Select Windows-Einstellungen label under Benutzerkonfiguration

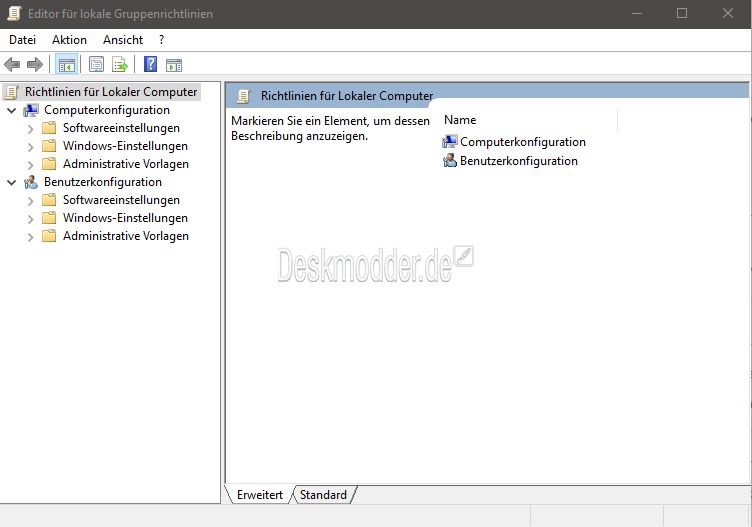click(125, 218)
